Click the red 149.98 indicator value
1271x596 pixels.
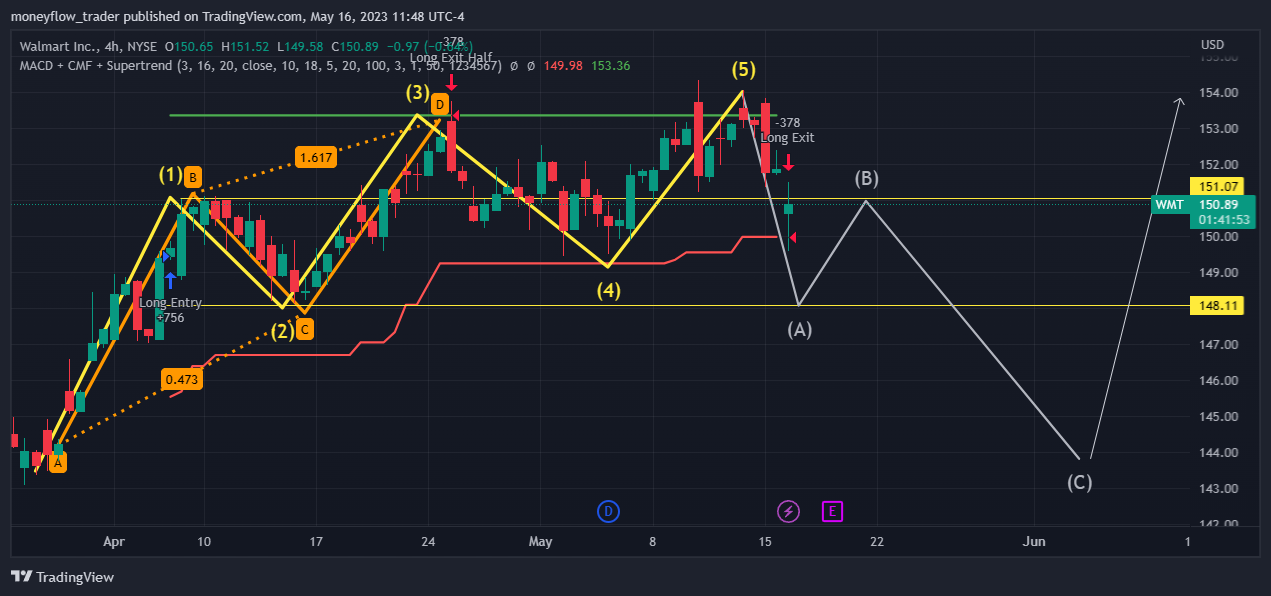(562, 66)
